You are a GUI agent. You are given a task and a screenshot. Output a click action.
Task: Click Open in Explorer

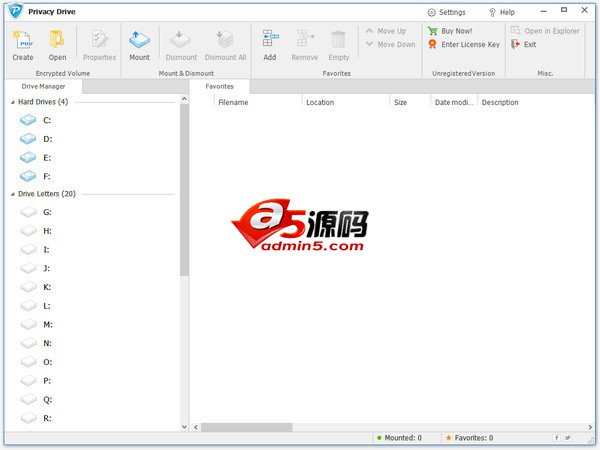545,31
